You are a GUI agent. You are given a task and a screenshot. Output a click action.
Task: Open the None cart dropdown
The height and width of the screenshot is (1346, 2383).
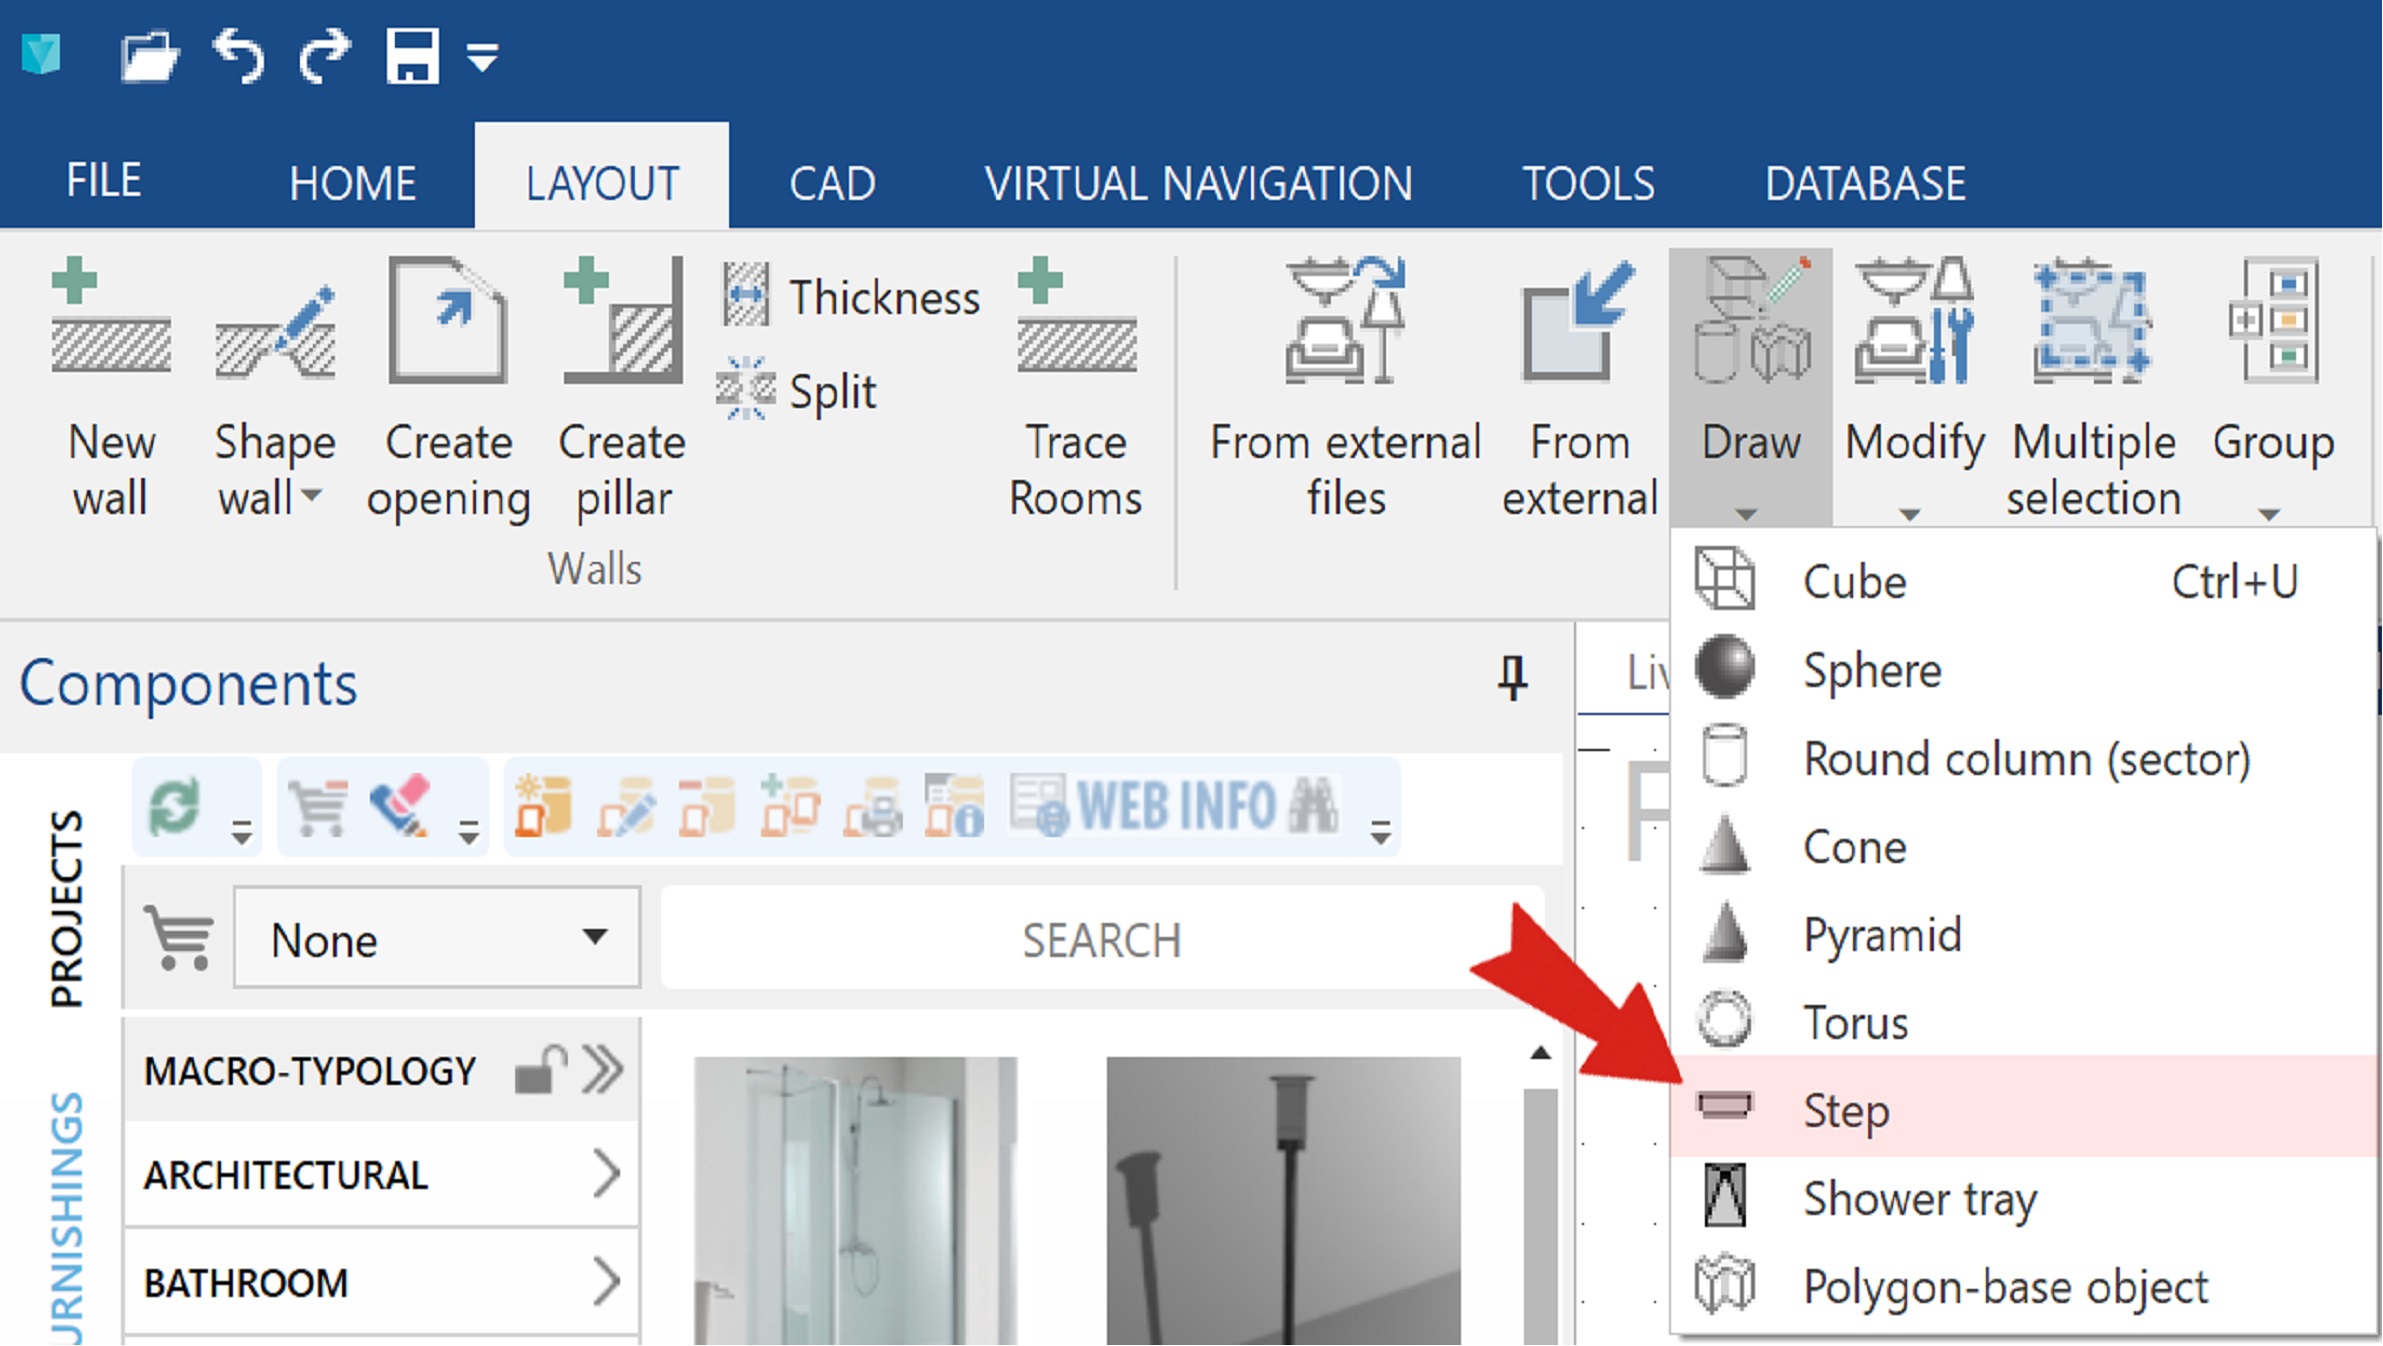436,938
